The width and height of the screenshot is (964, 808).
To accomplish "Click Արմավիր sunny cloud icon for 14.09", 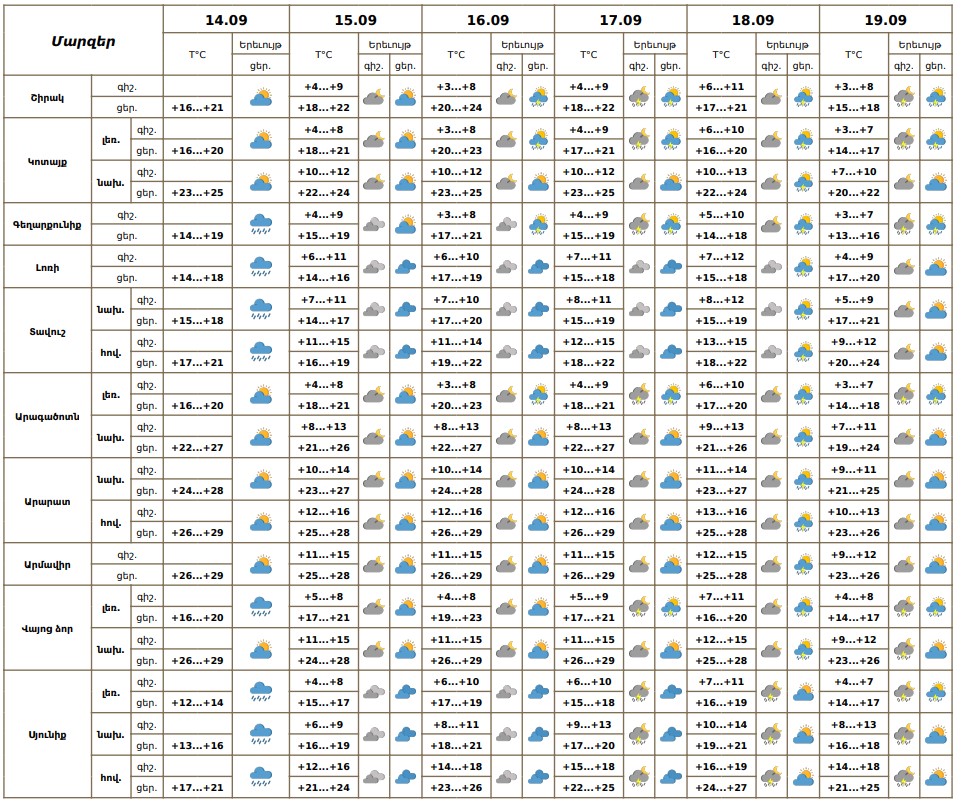I will pyautogui.click(x=261, y=565).
